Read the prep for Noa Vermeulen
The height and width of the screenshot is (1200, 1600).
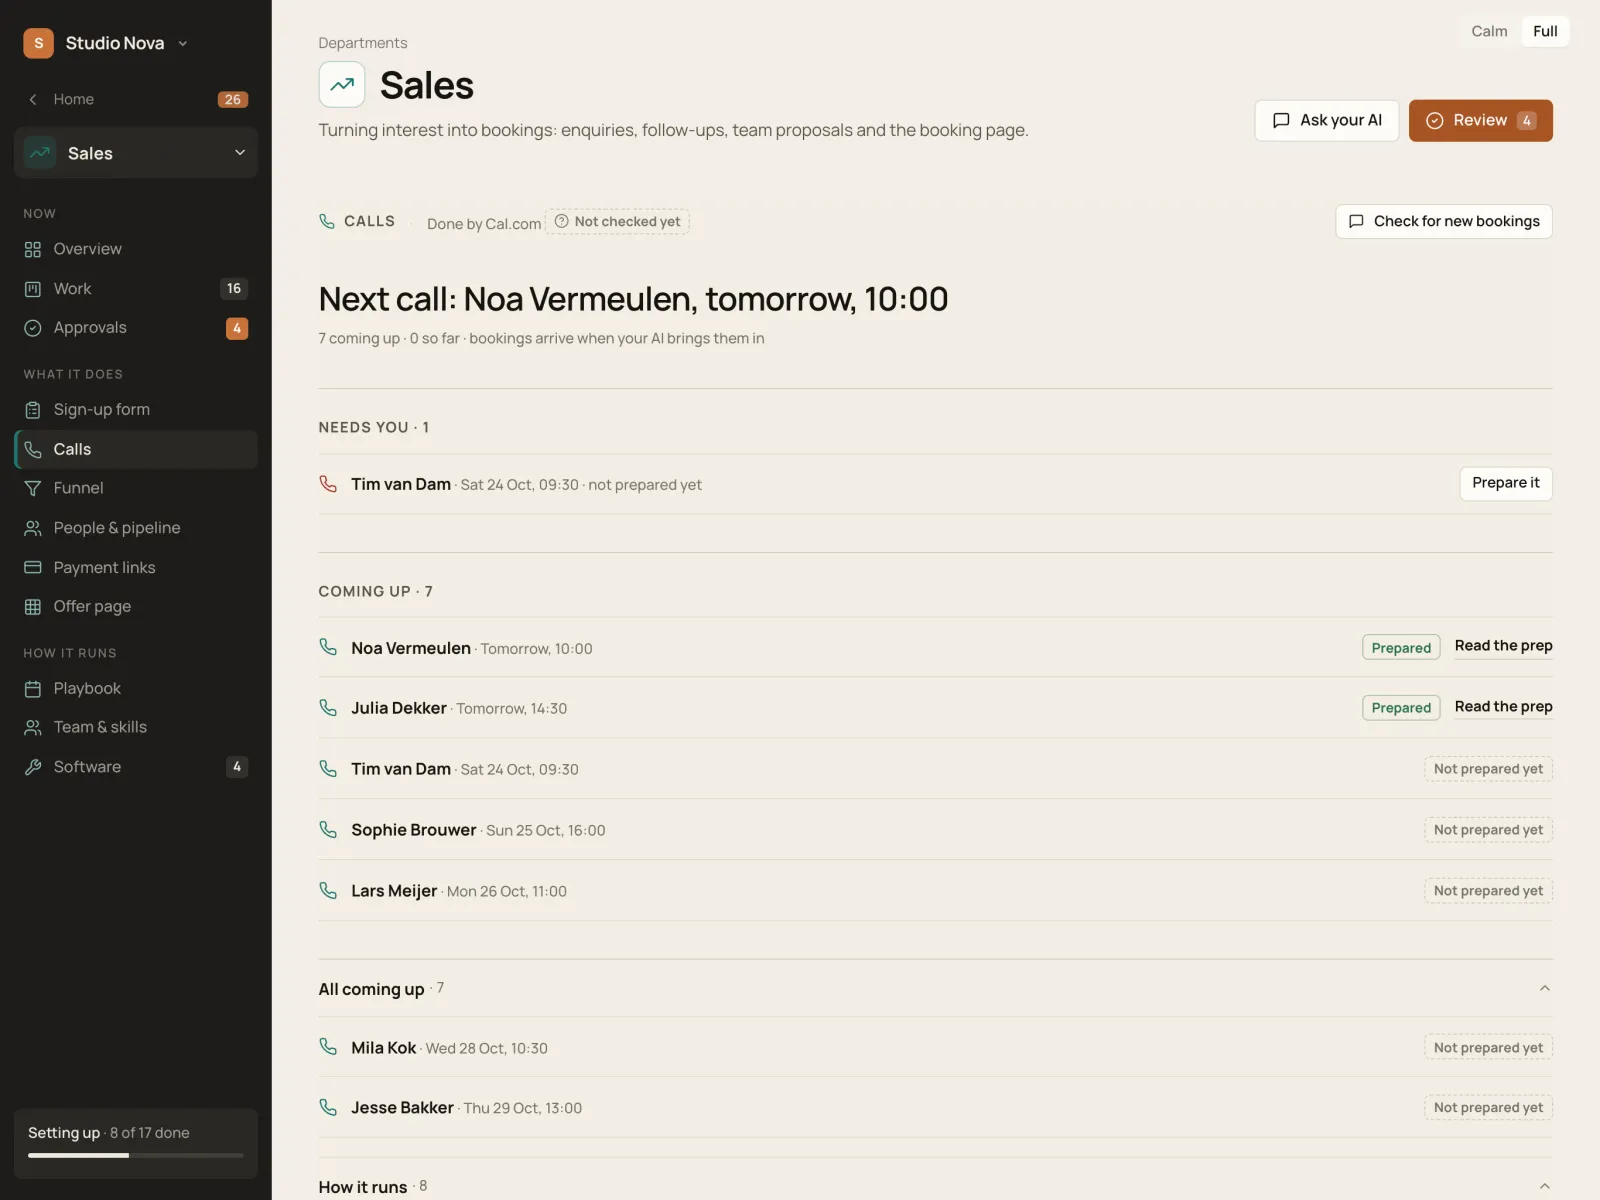[1503, 646]
